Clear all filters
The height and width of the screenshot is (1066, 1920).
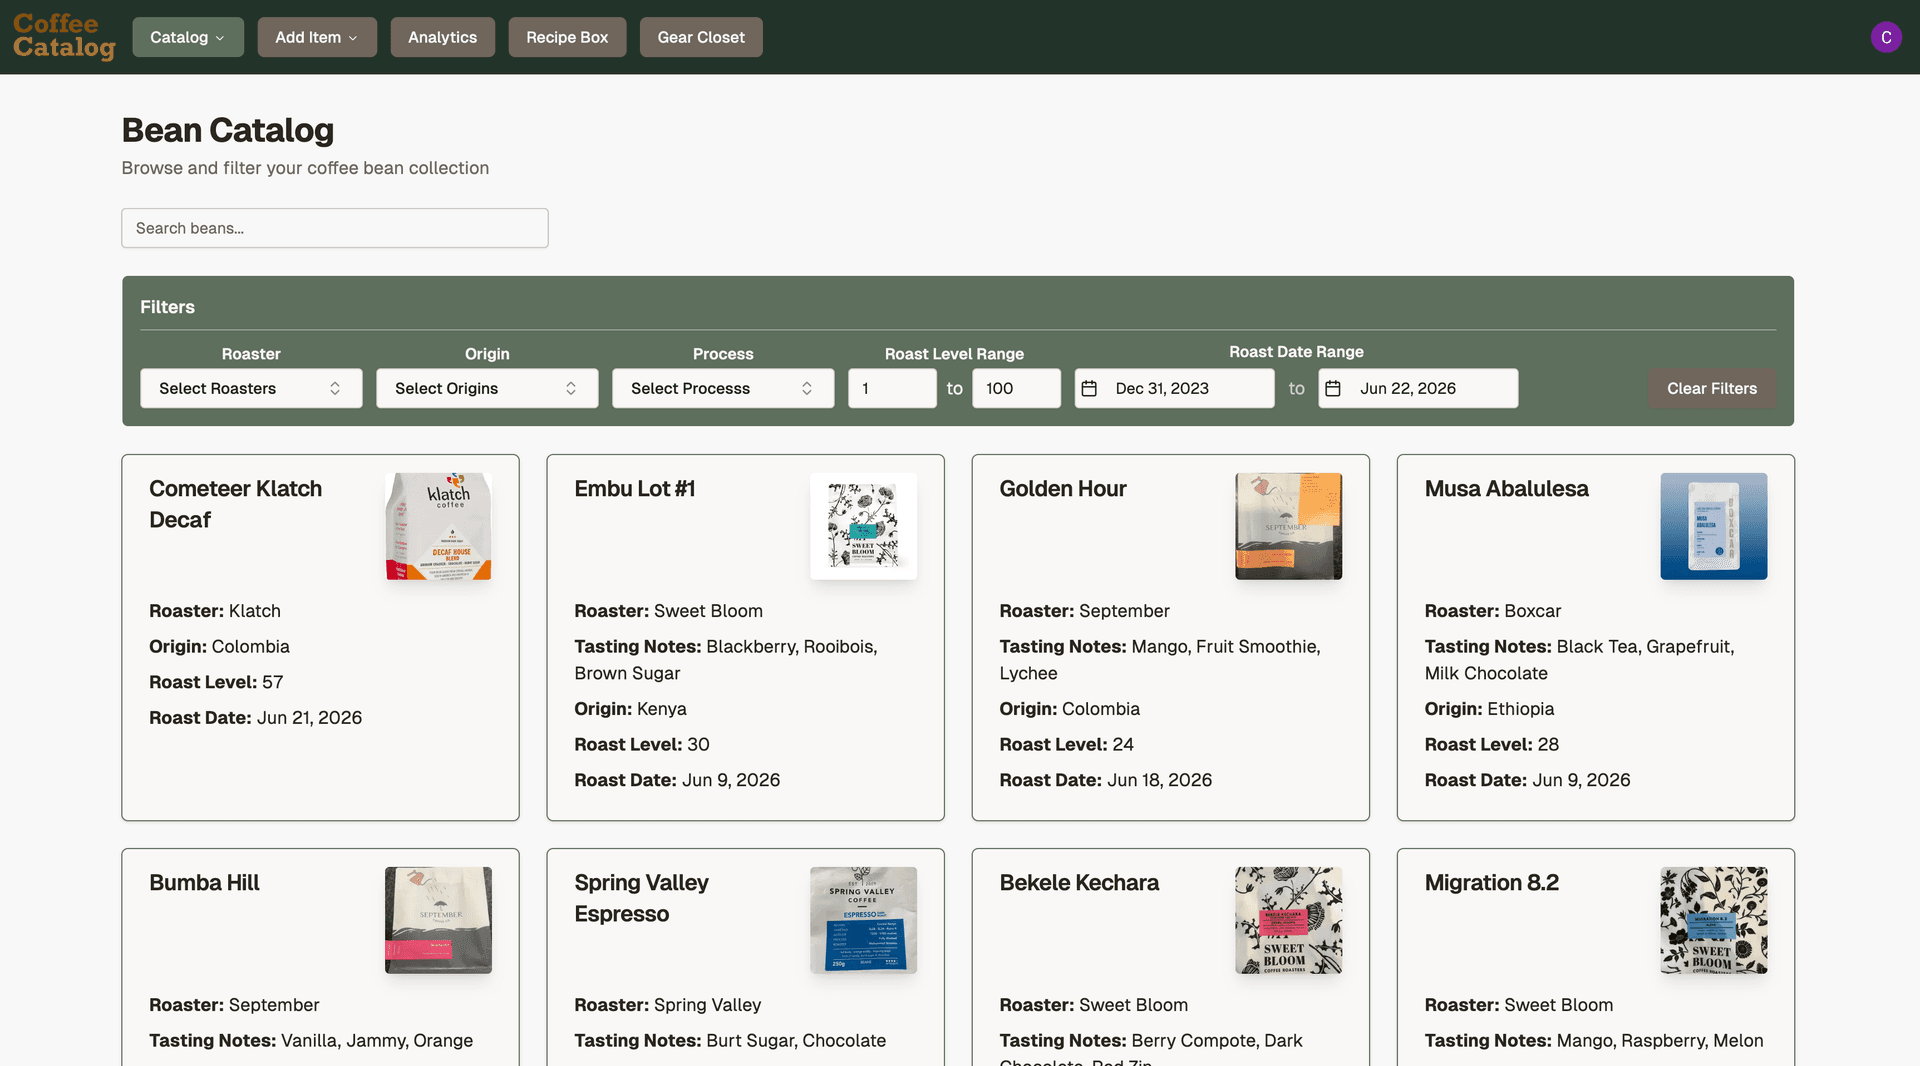[x=1711, y=388]
